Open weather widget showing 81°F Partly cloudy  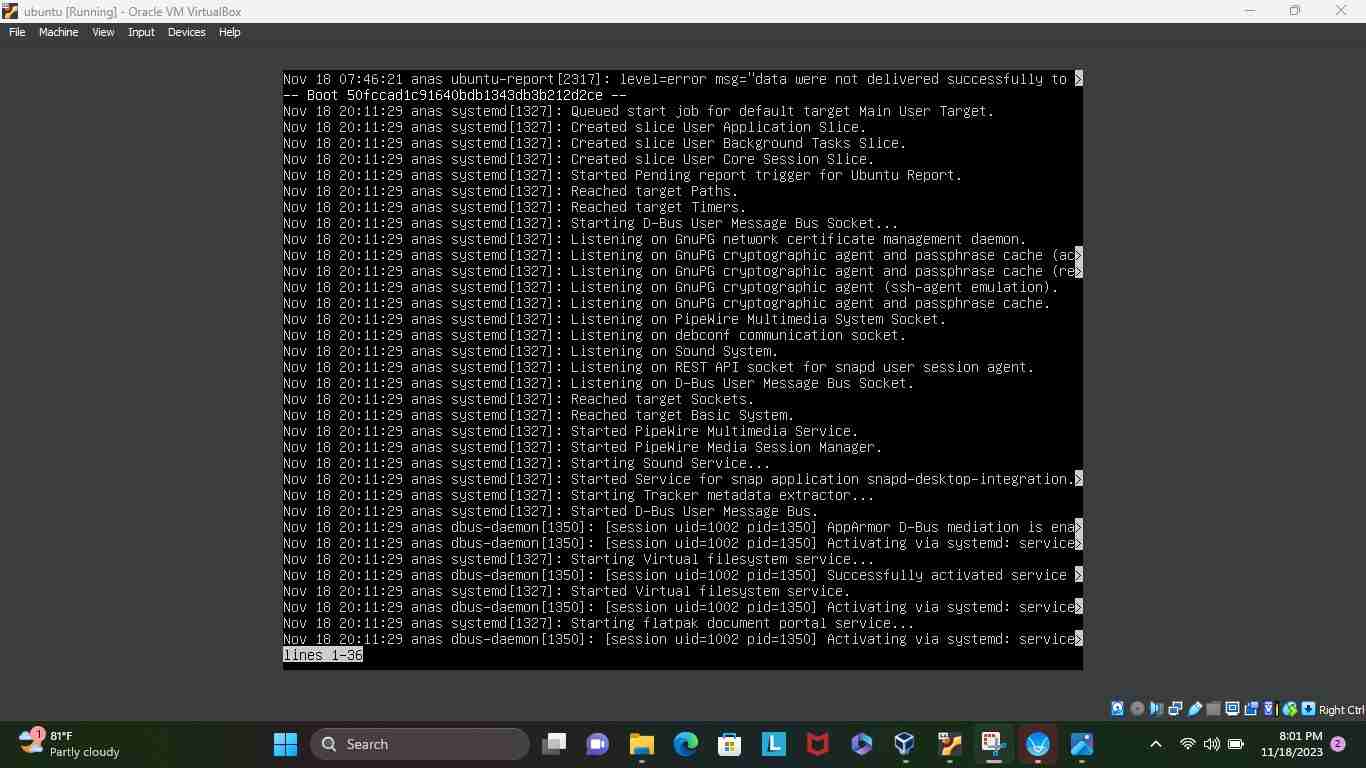click(x=70, y=744)
